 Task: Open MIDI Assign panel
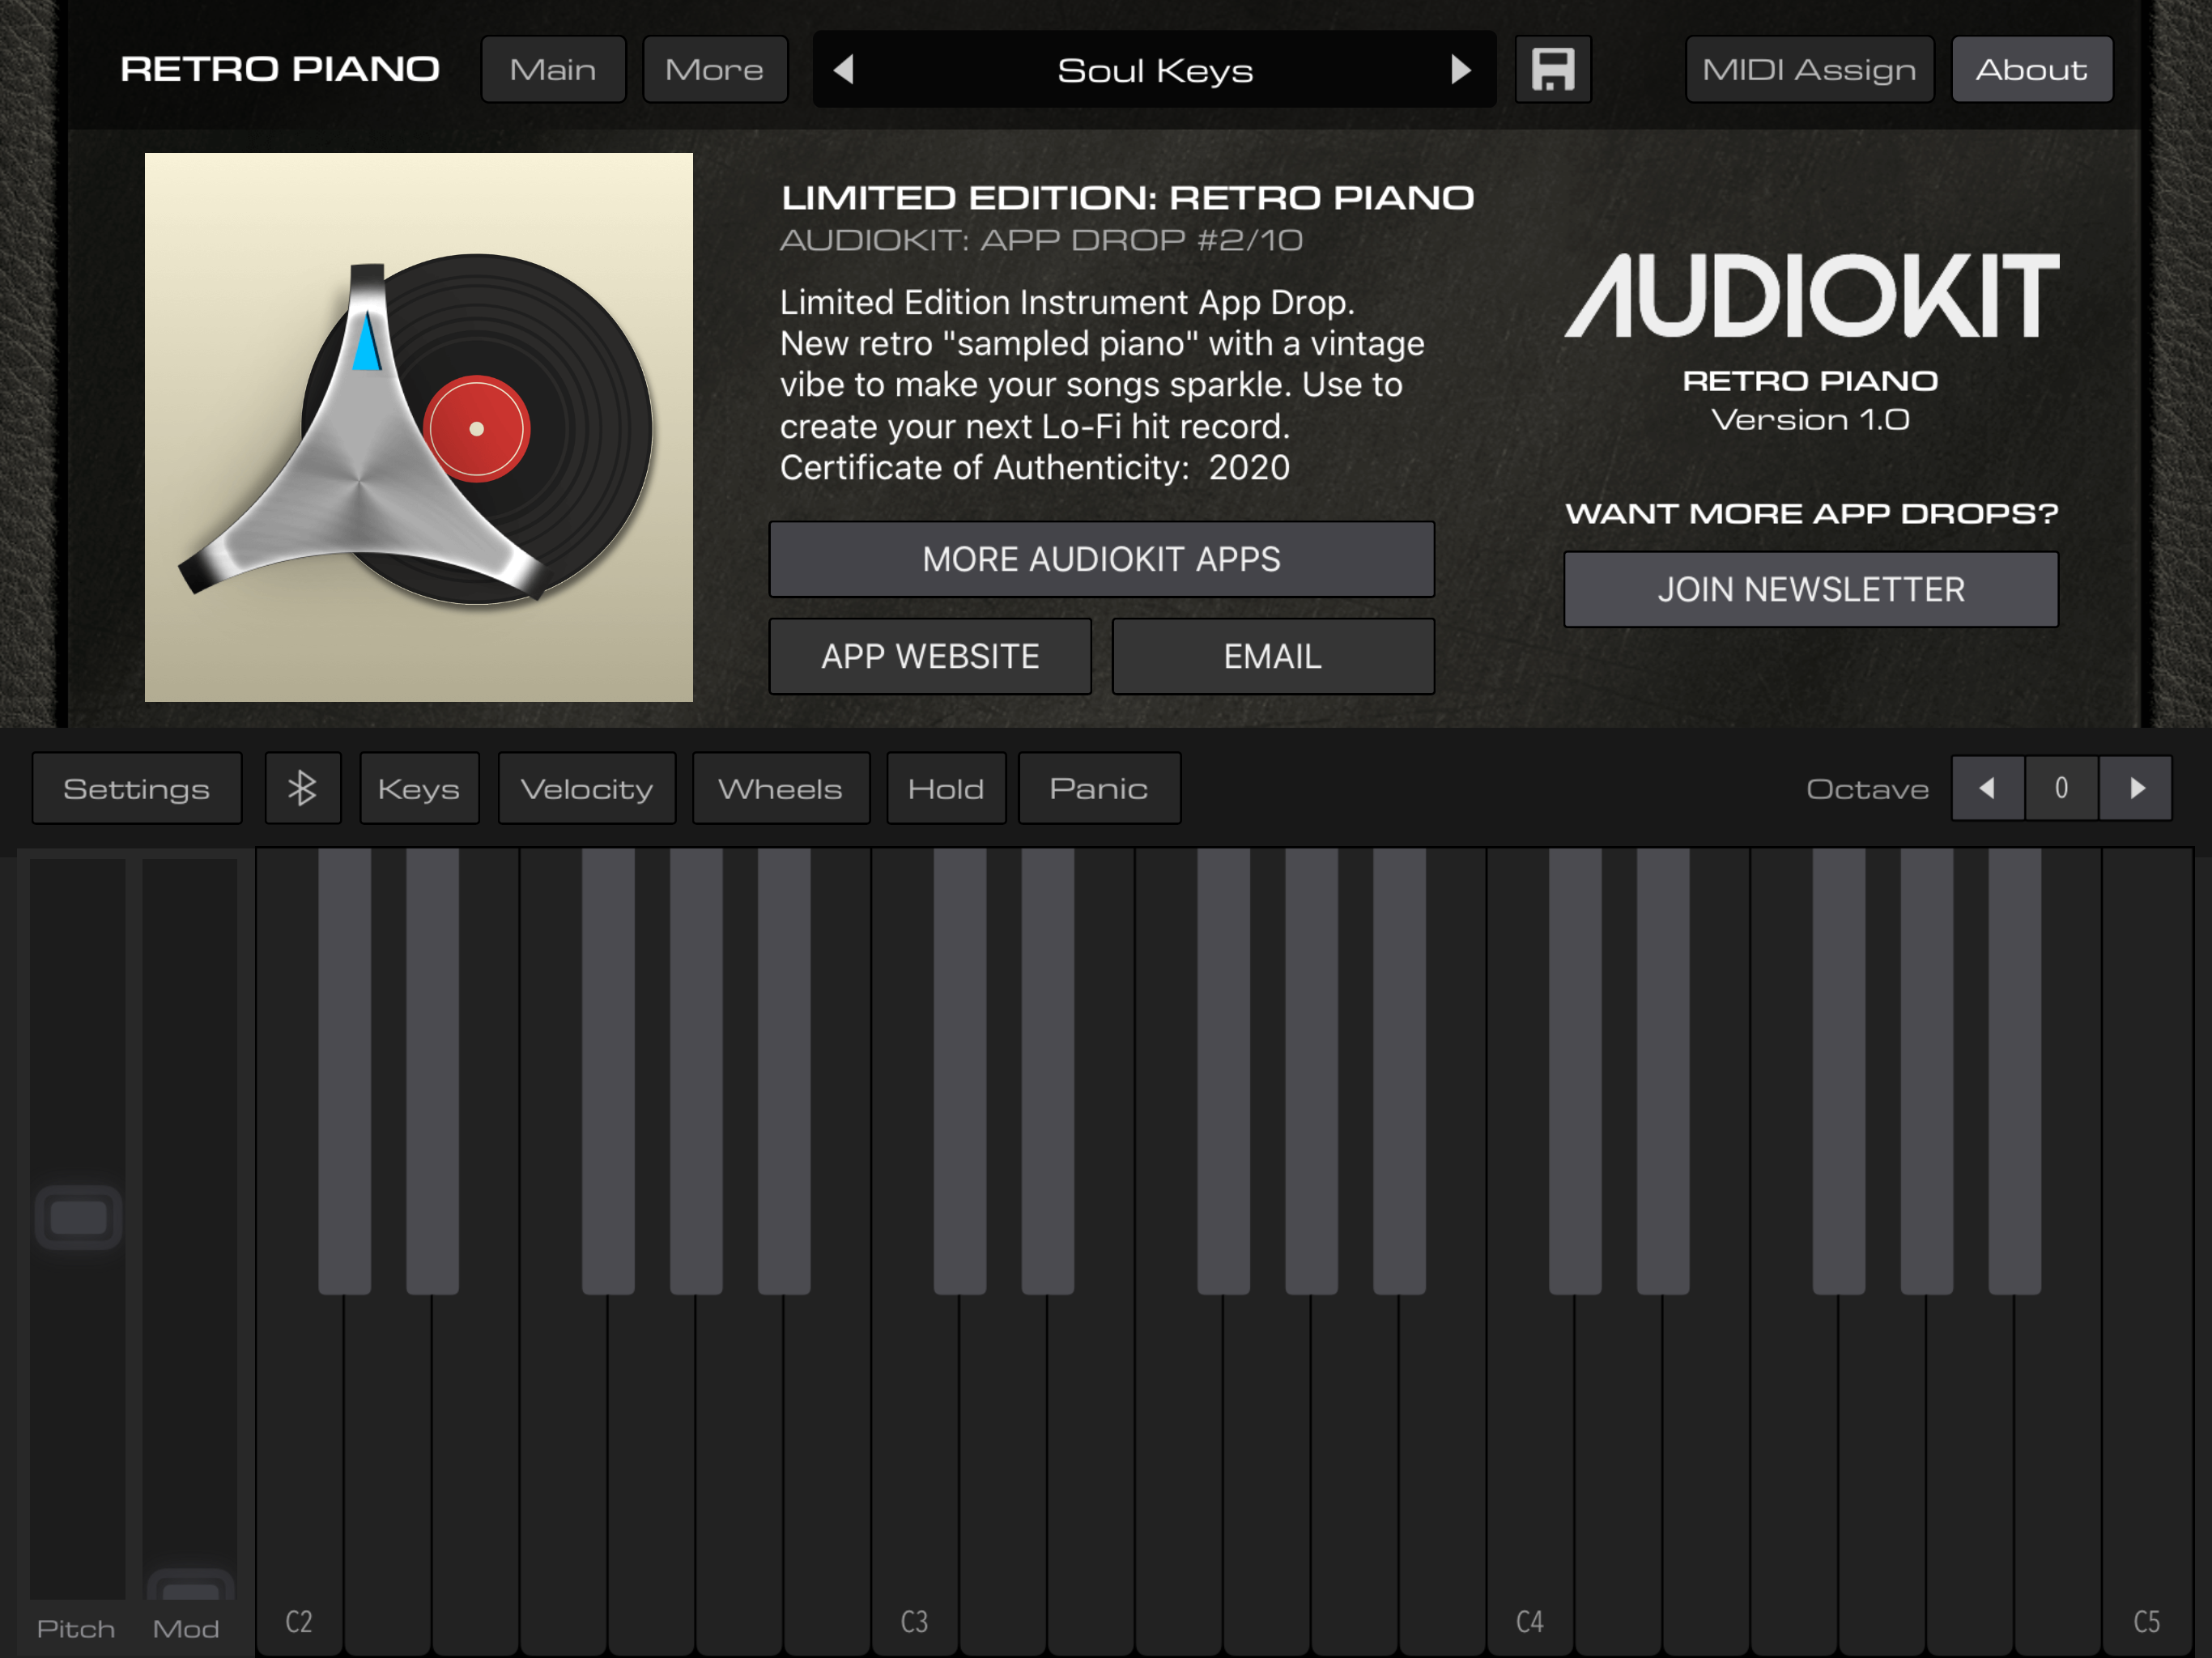pyautogui.click(x=1809, y=69)
